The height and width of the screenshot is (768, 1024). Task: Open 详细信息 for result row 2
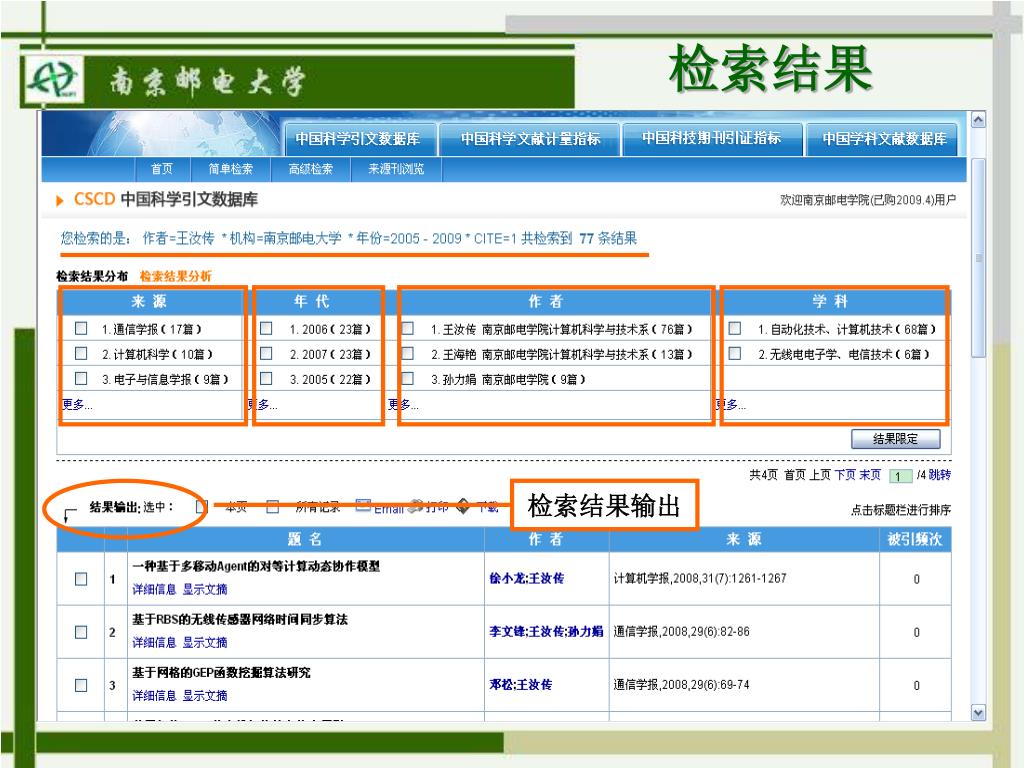tap(154, 643)
